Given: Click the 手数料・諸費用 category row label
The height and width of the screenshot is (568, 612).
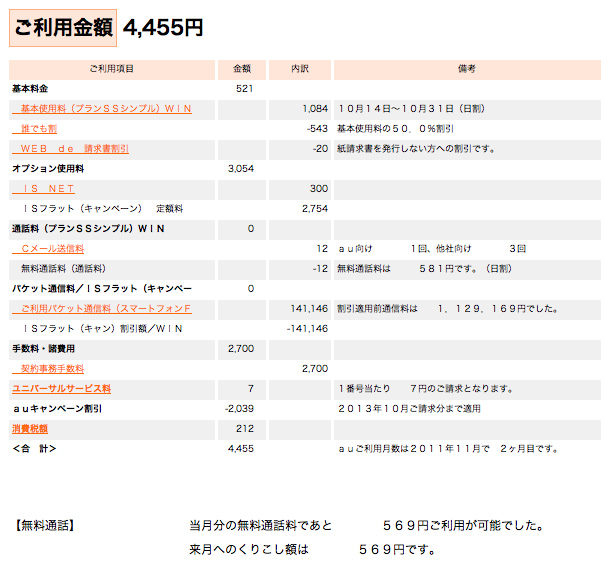Looking at the screenshot, I should [x=43, y=348].
